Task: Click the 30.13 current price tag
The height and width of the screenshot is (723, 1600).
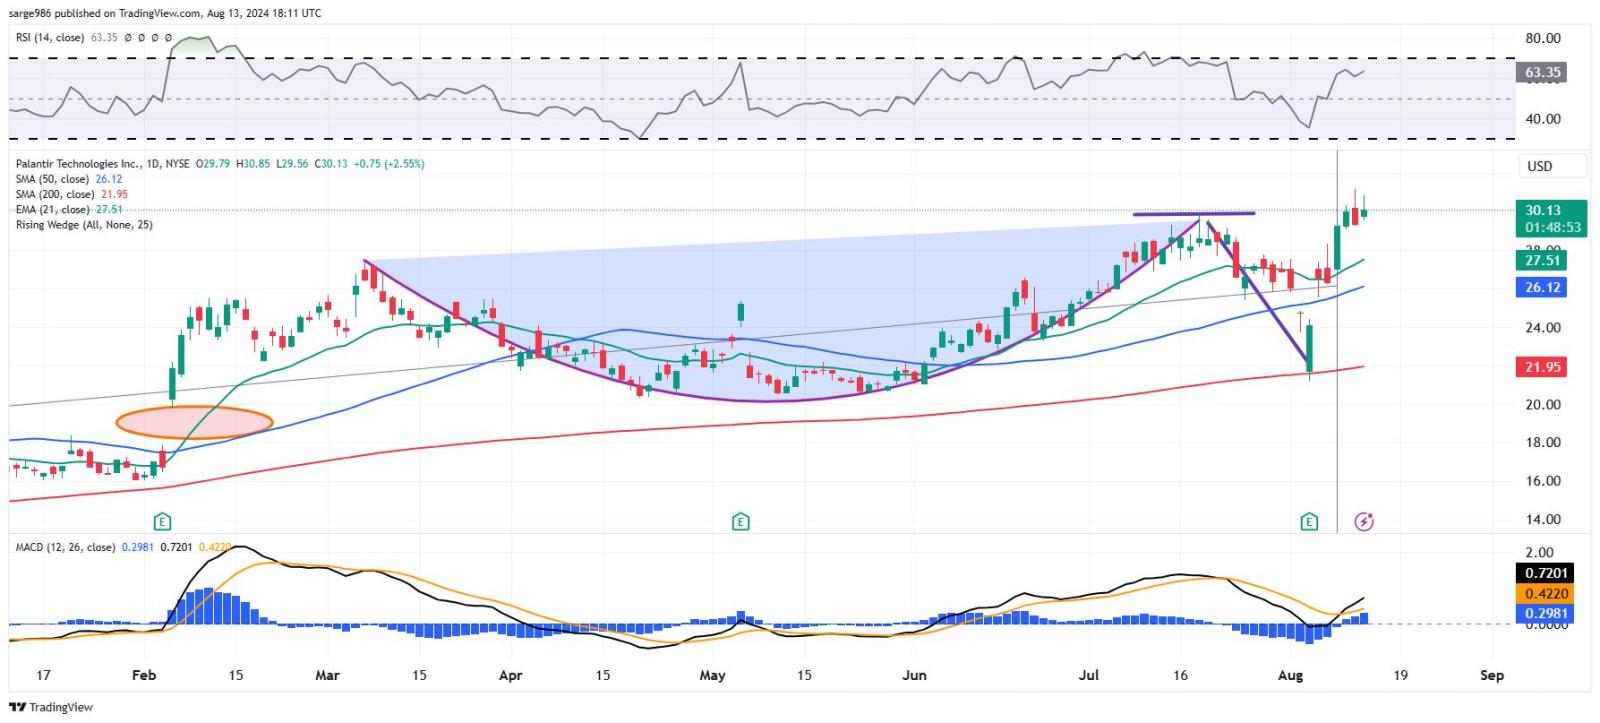Action: (x=1543, y=210)
